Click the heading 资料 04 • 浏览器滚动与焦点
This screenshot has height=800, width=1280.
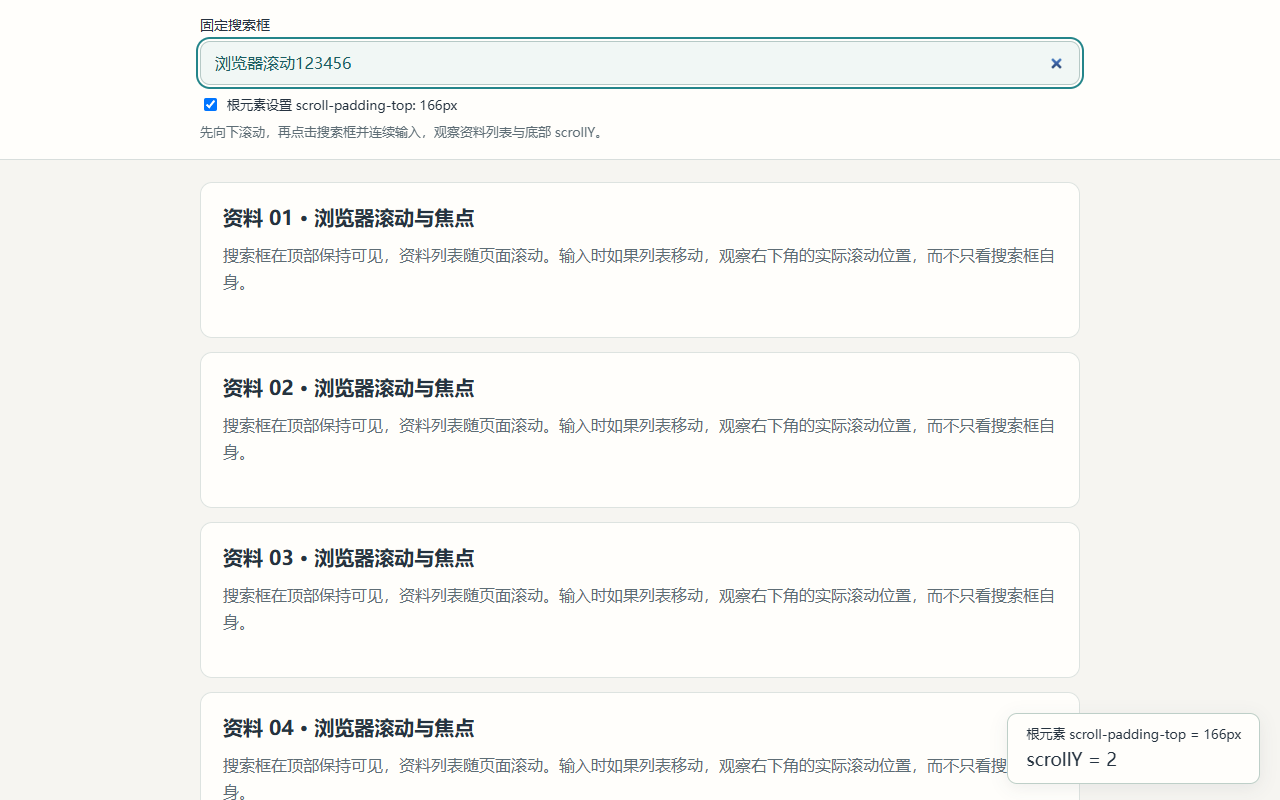coord(348,728)
